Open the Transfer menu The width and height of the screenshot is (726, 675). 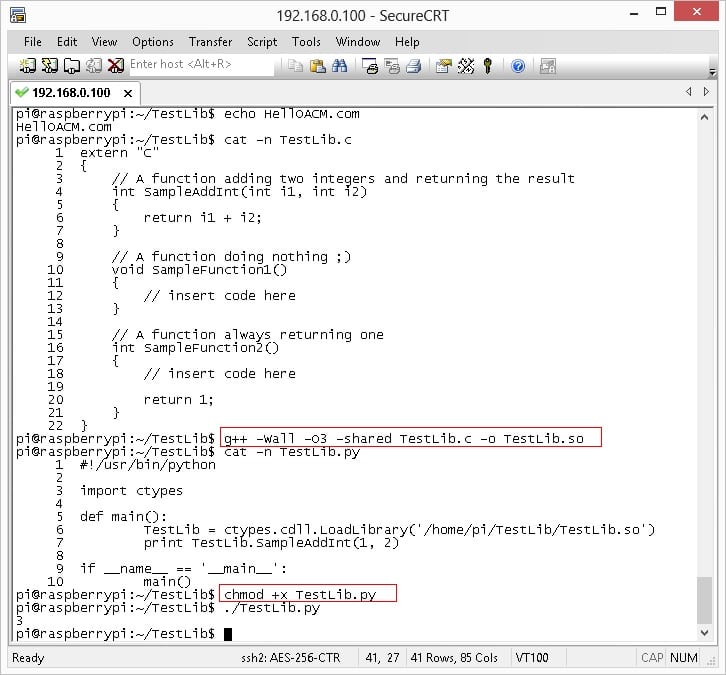coord(210,42)
